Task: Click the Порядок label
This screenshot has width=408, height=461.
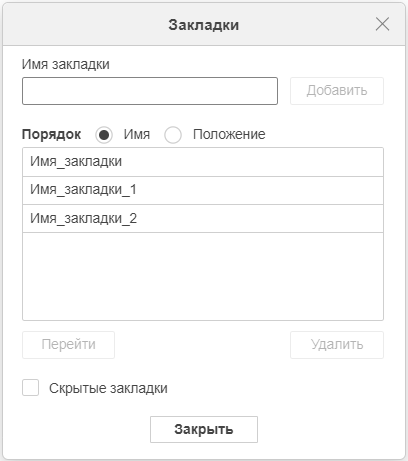Action: tap(51, 135)
